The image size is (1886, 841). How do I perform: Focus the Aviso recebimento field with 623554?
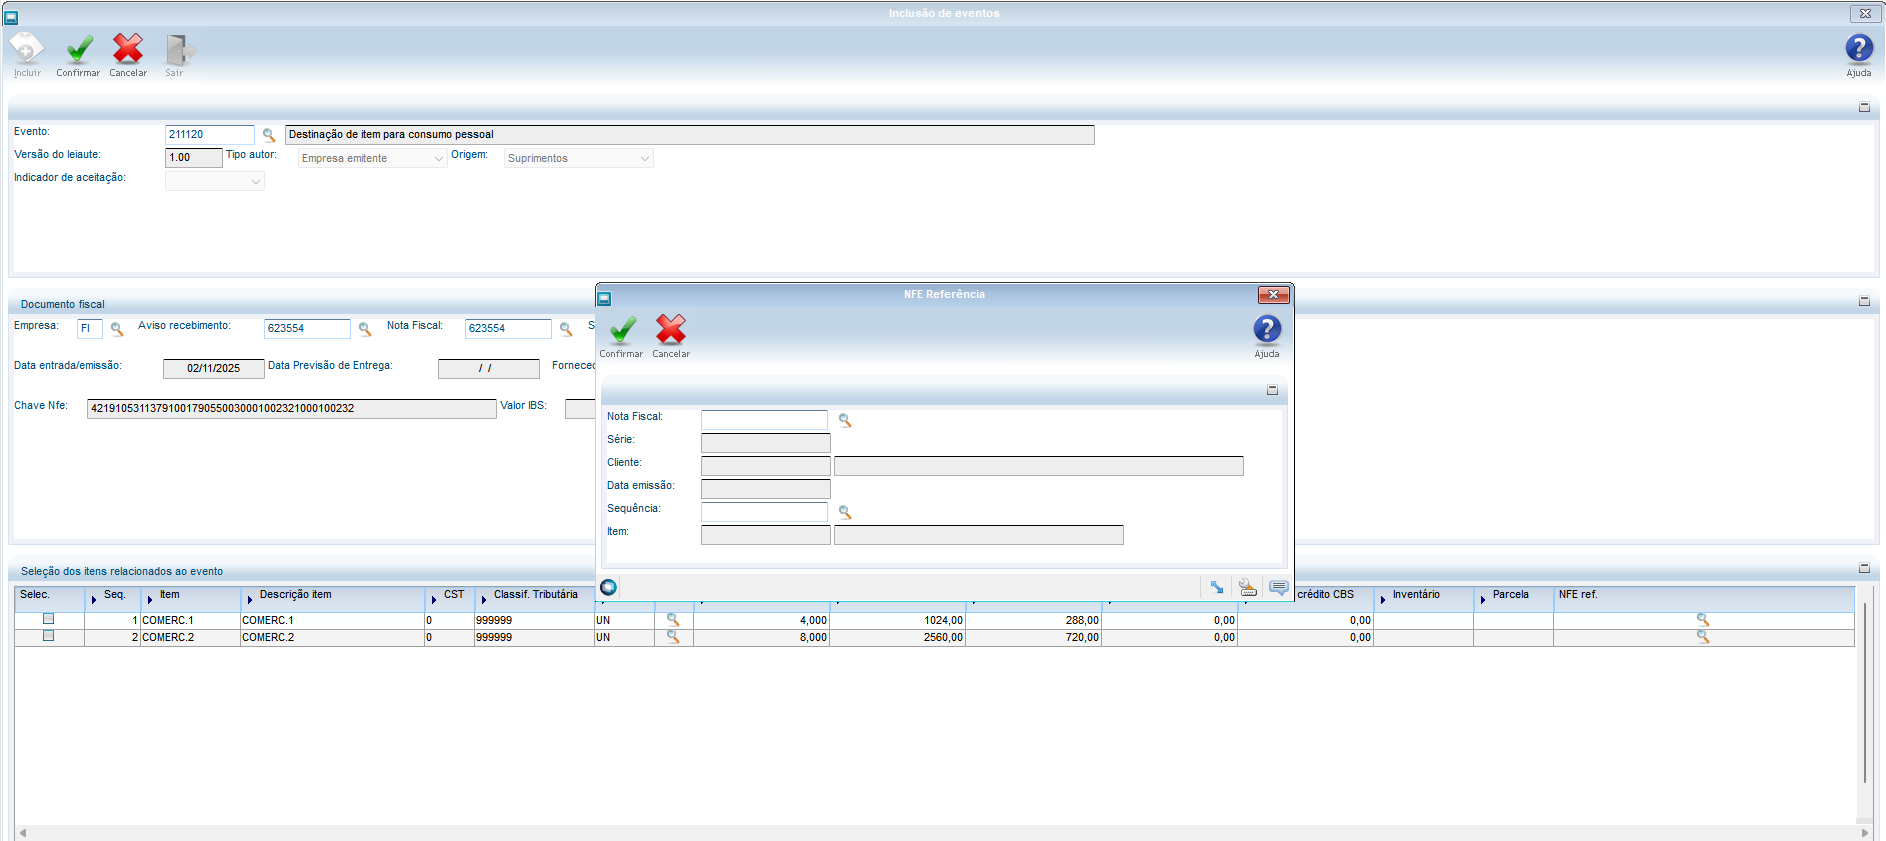click(x=307, y=329)
